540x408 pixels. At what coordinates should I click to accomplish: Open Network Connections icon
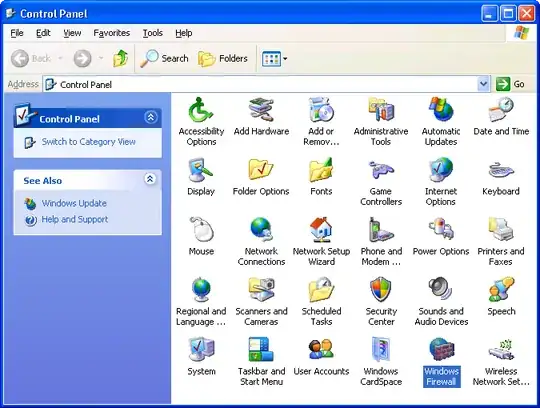261,230
